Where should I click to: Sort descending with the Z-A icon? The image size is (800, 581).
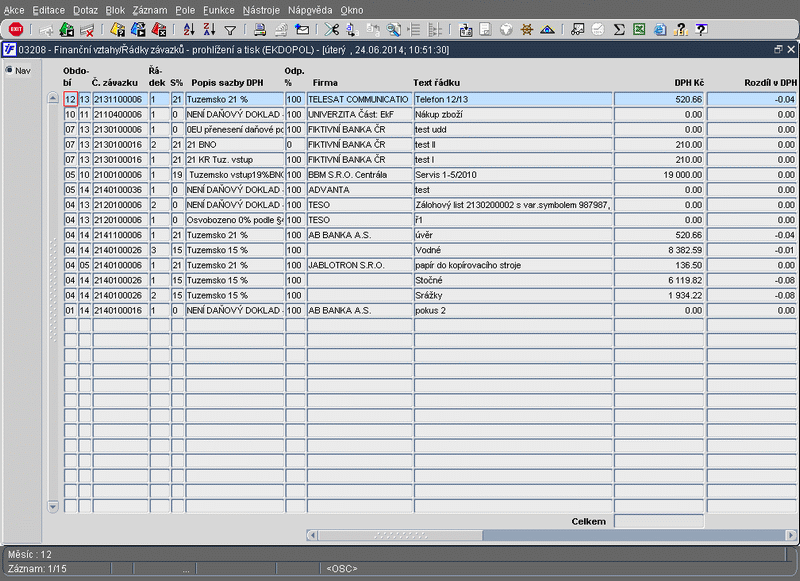point(208,30)
